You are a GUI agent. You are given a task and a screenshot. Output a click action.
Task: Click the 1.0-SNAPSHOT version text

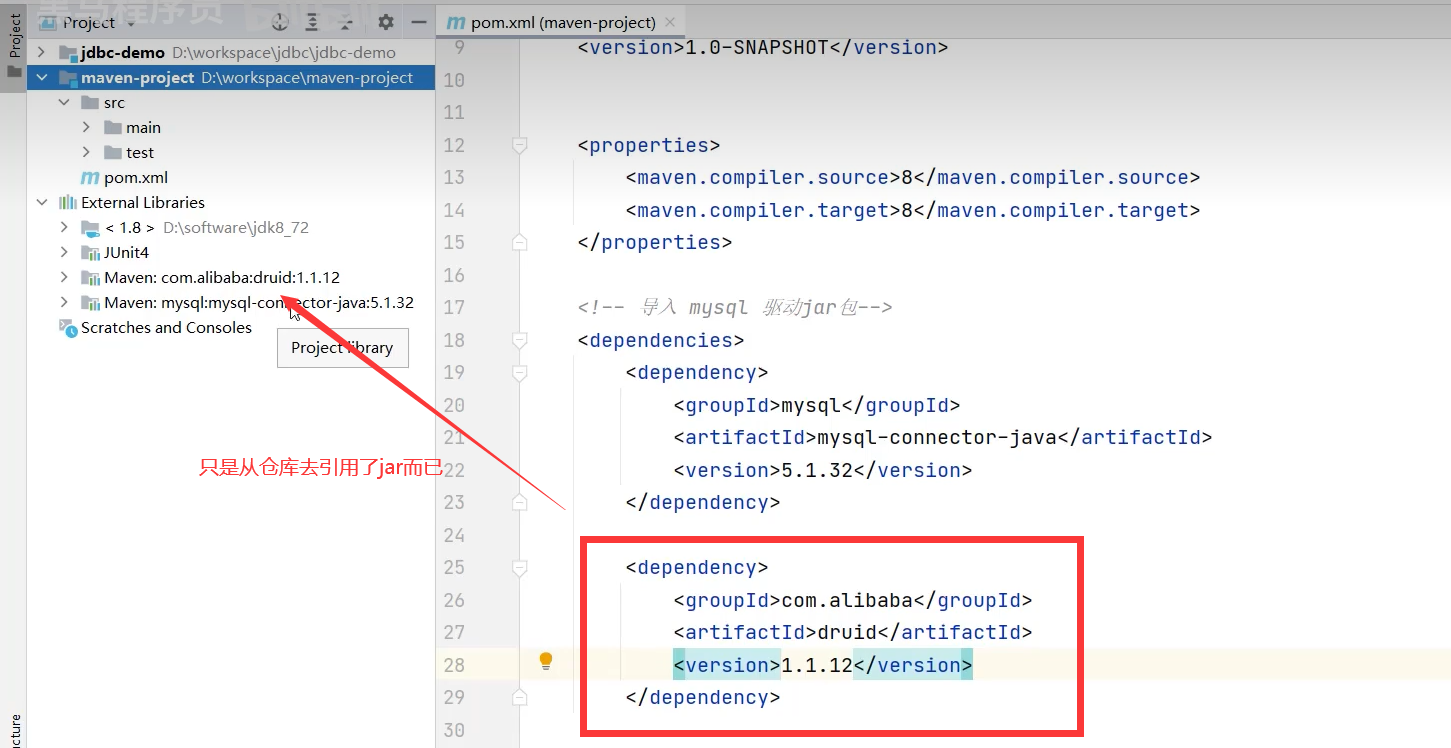click(756, 47)
